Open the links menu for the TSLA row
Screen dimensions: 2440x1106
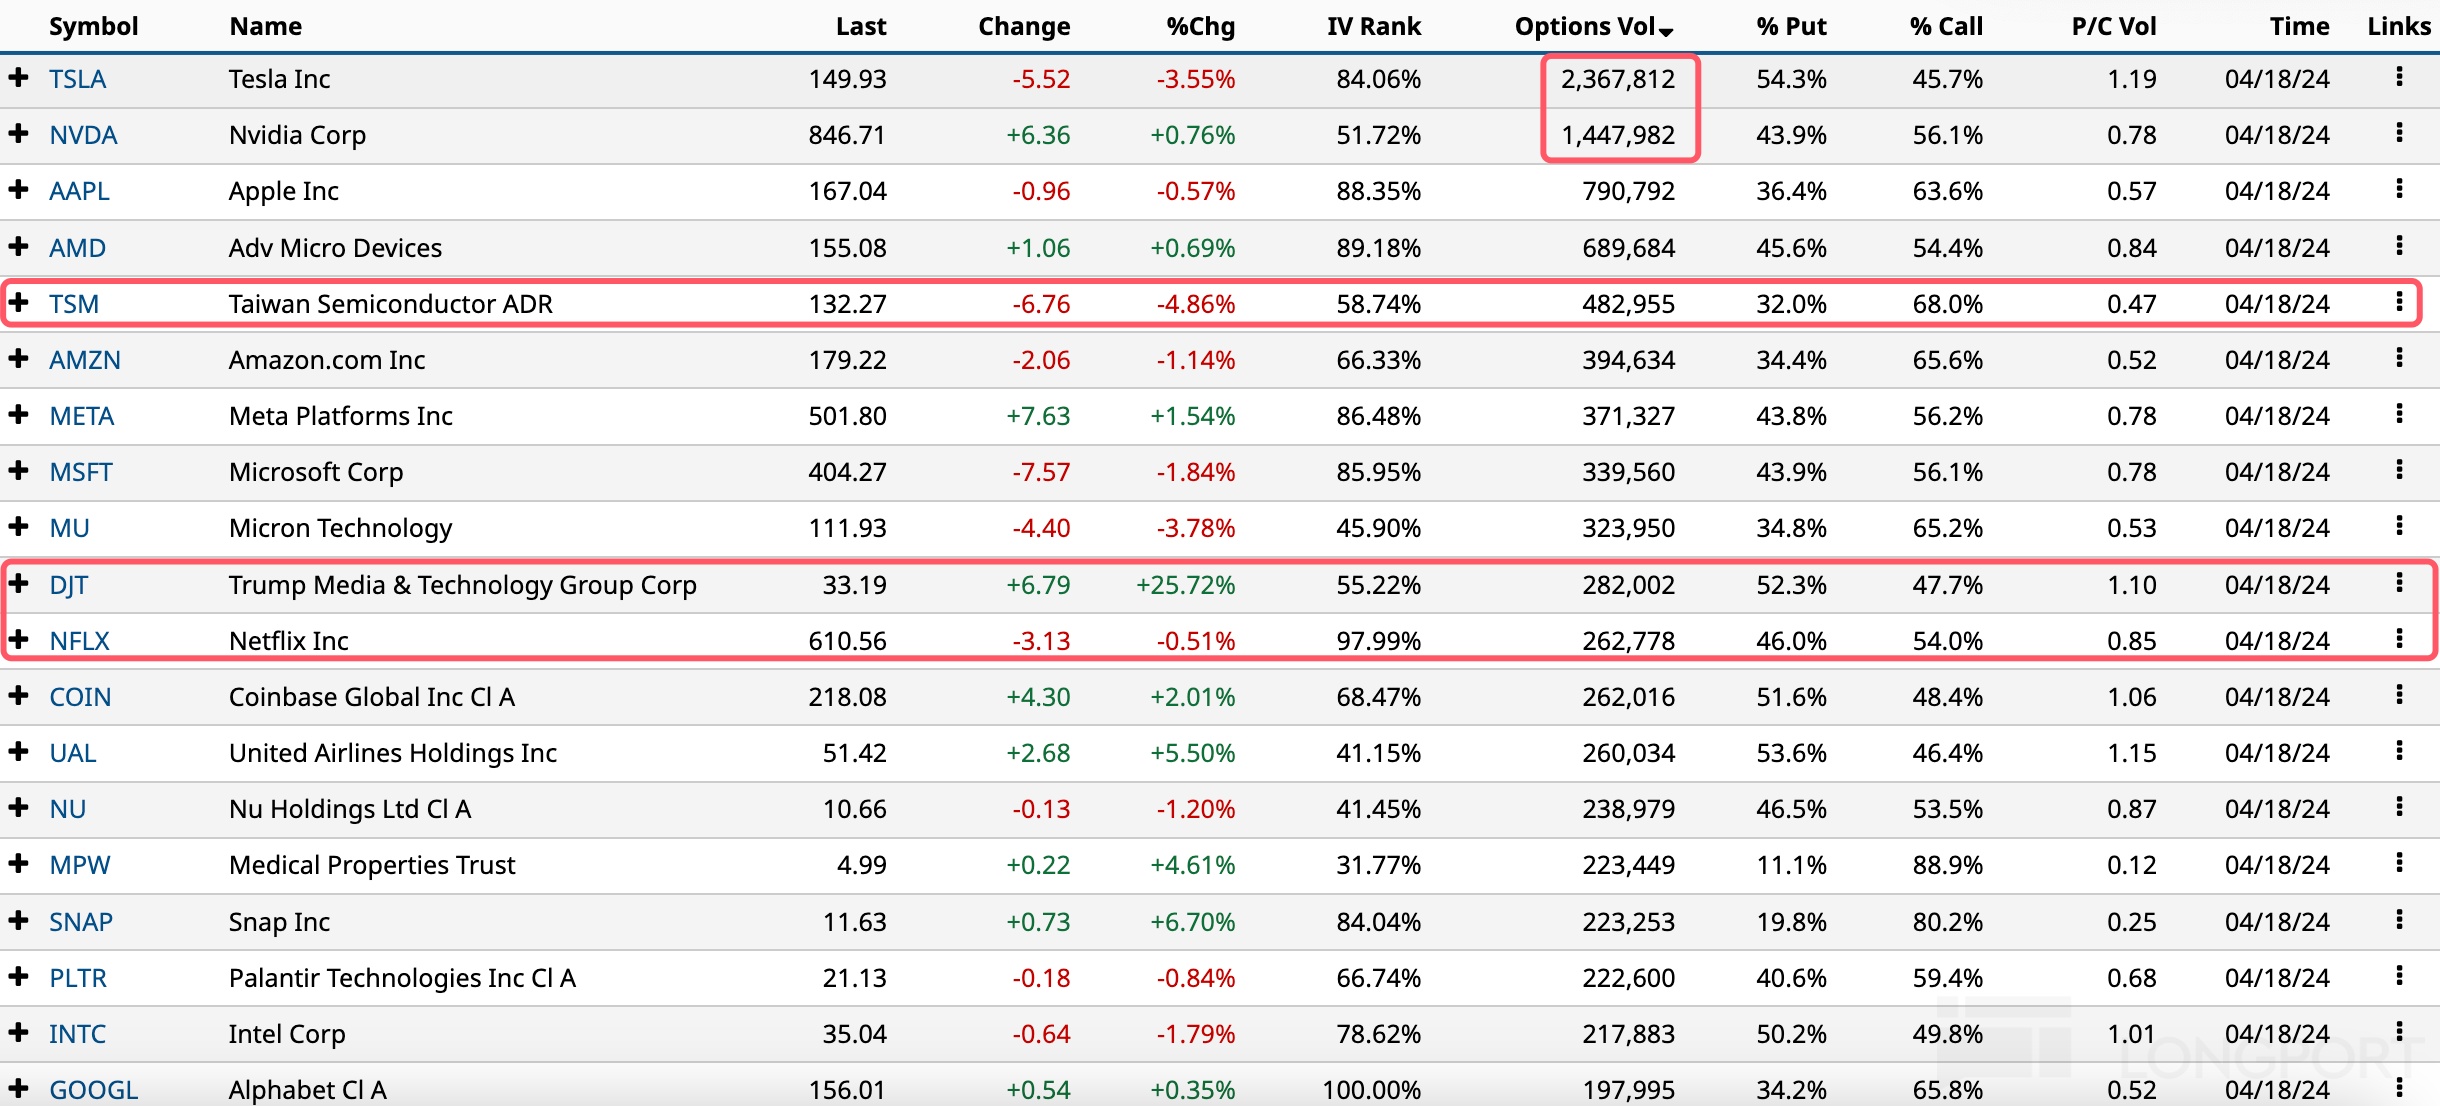[2399, 77]
